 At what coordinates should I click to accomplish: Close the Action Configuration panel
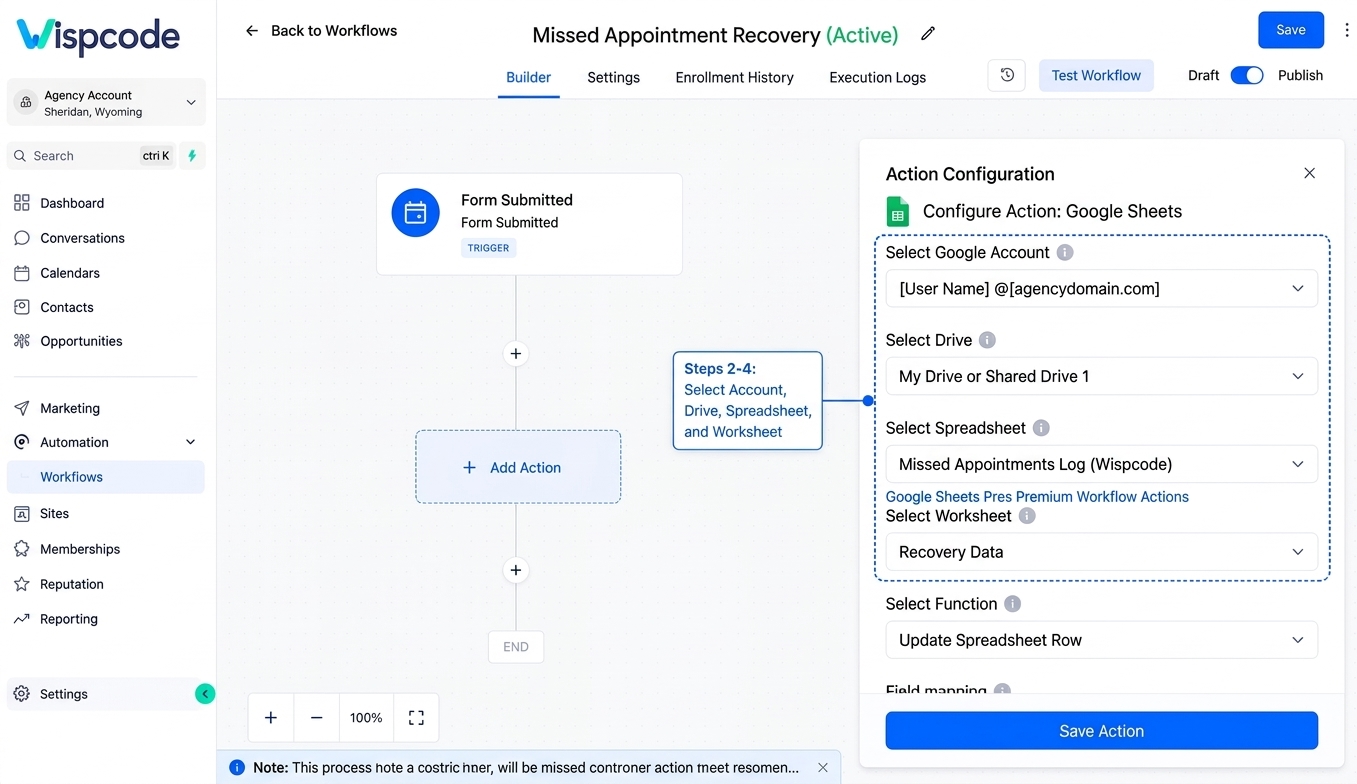1309,173
